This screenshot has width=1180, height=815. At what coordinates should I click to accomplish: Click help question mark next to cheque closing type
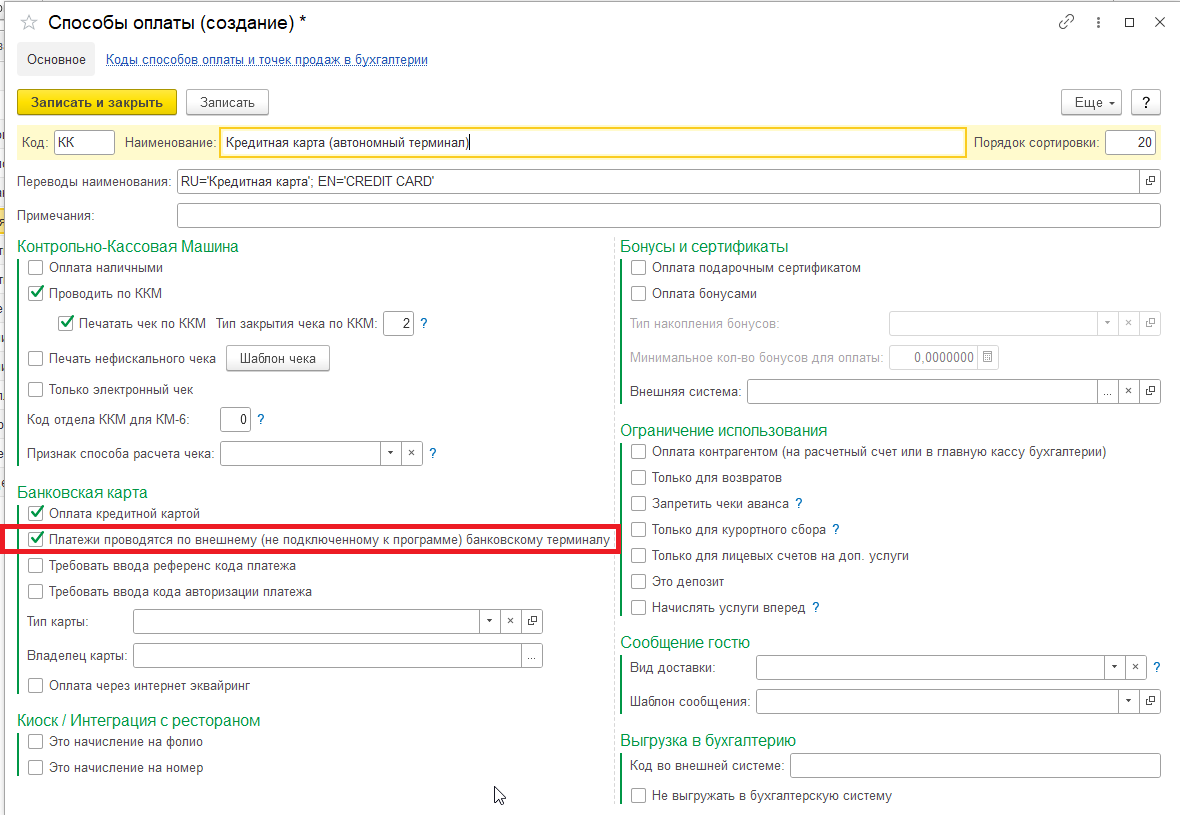tap(423, 323)
